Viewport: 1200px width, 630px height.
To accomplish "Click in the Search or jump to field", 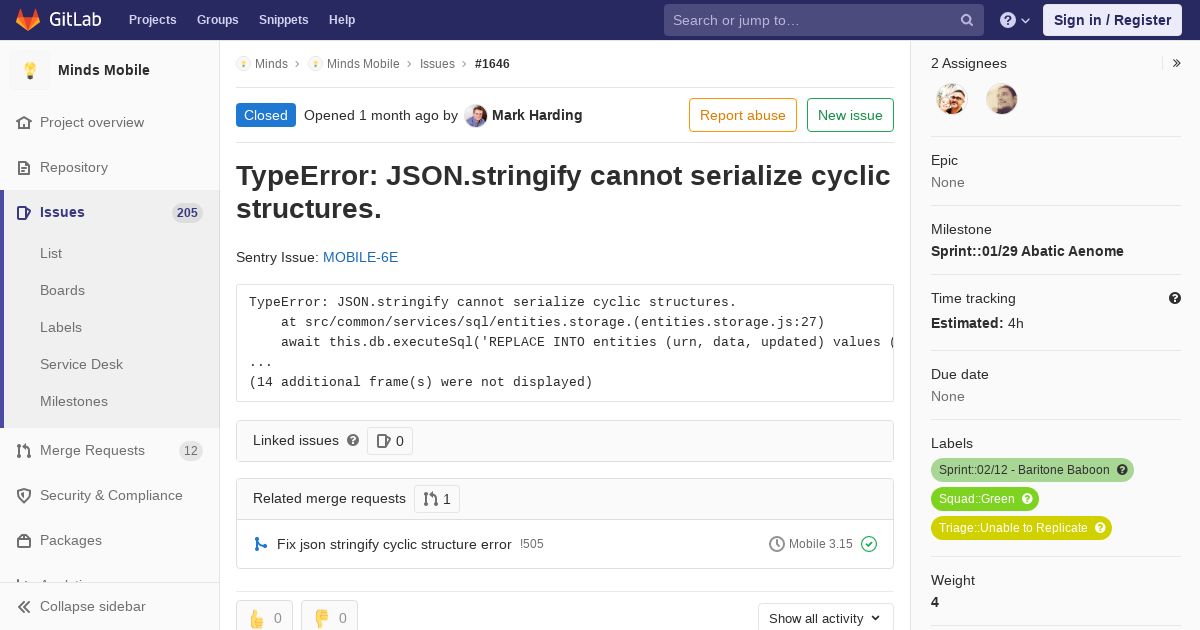I will [x=813, y=20].
